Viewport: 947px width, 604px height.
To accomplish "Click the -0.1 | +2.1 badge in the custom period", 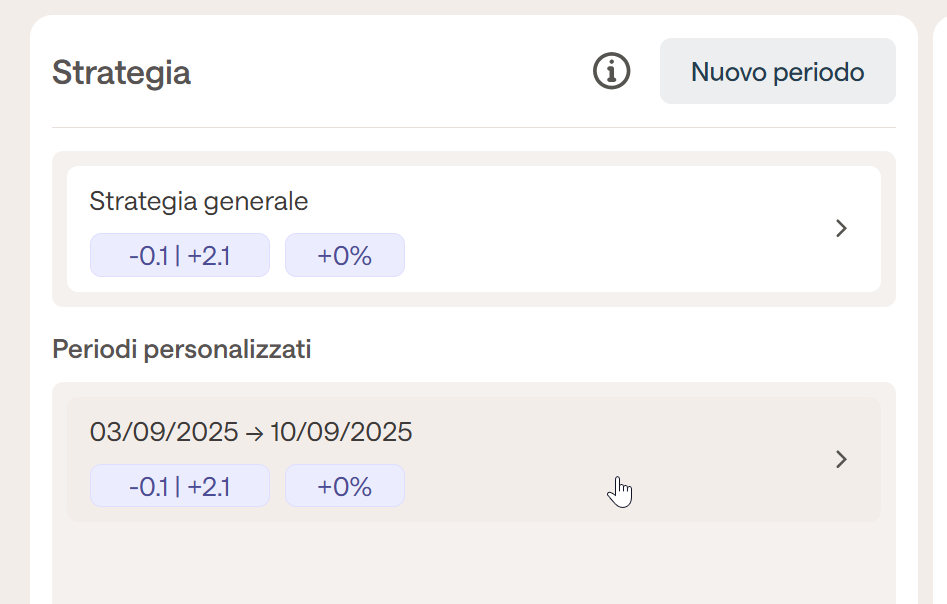I will (180, 486).
